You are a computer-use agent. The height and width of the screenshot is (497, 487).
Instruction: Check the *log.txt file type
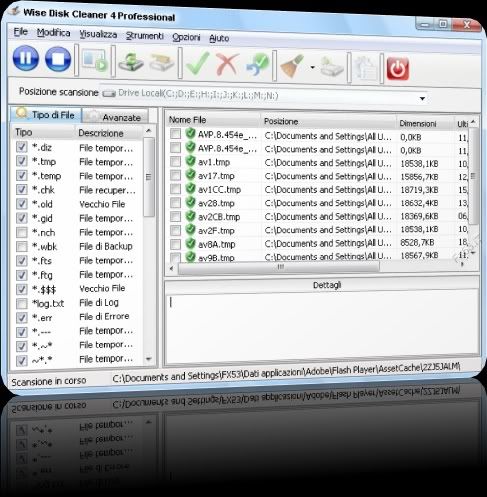pos(21,304)
